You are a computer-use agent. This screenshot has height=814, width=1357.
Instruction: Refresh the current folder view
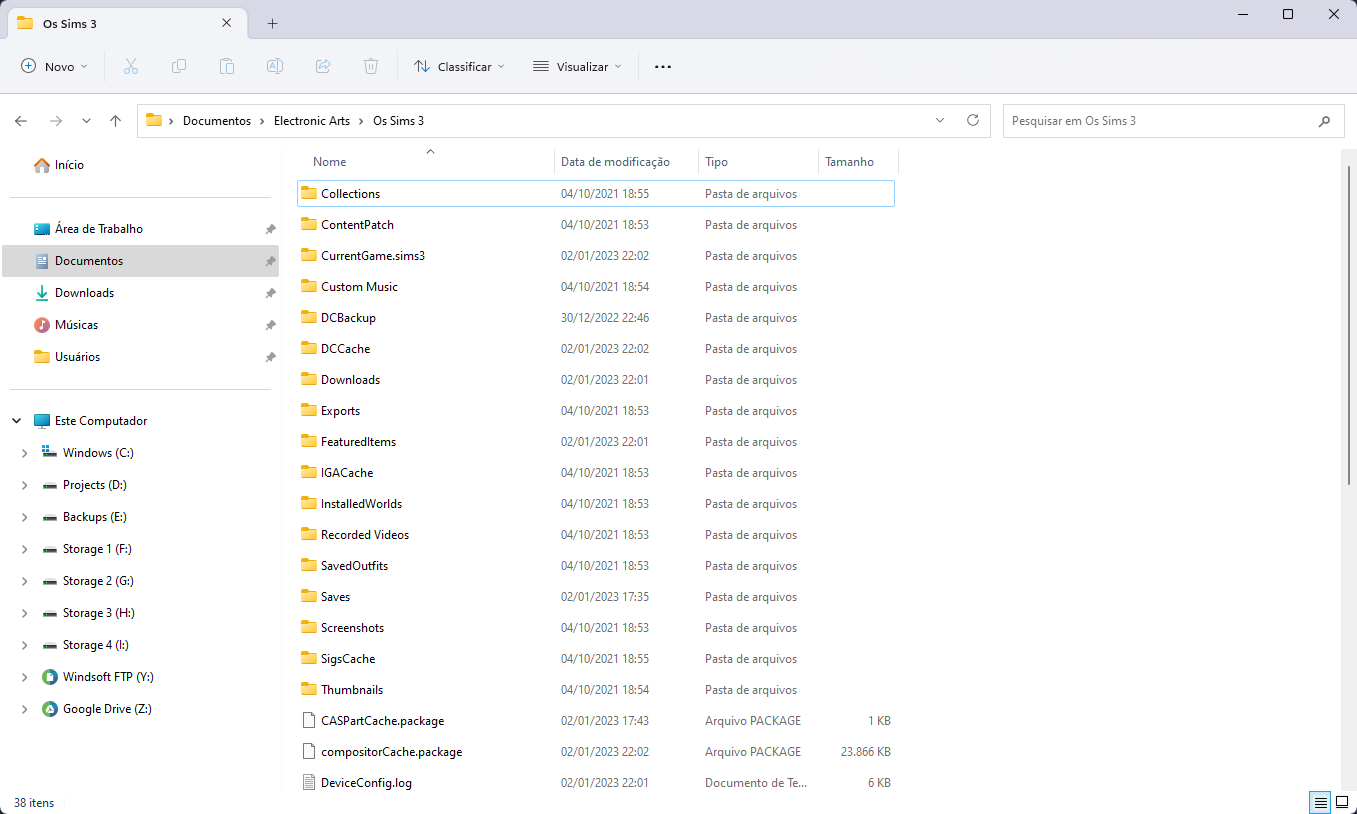[x=973, y=120]
